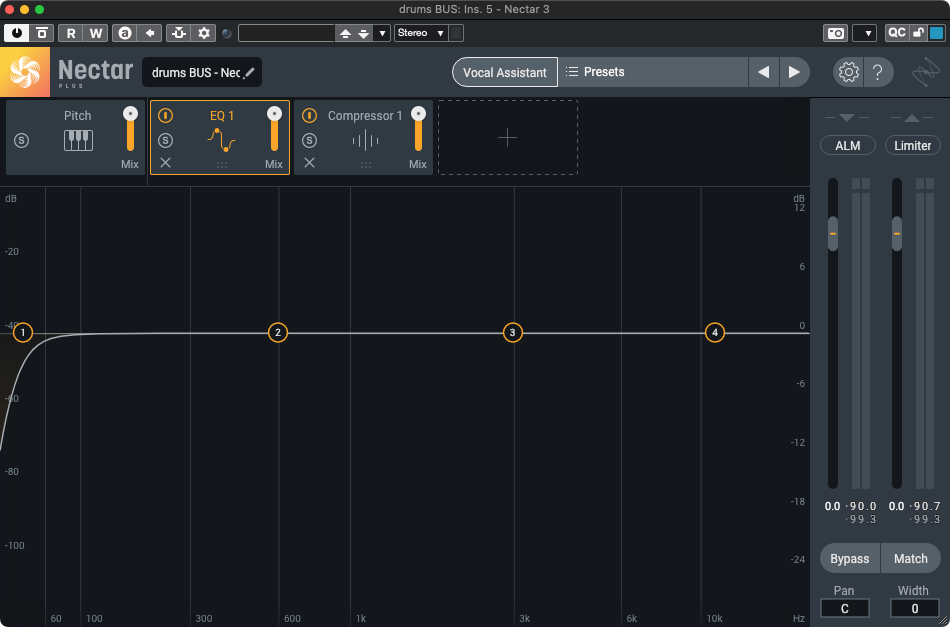The width and height of the screenshot is (950, 627).
Task: Click the Width value field 0
Action: click(914, 609)
